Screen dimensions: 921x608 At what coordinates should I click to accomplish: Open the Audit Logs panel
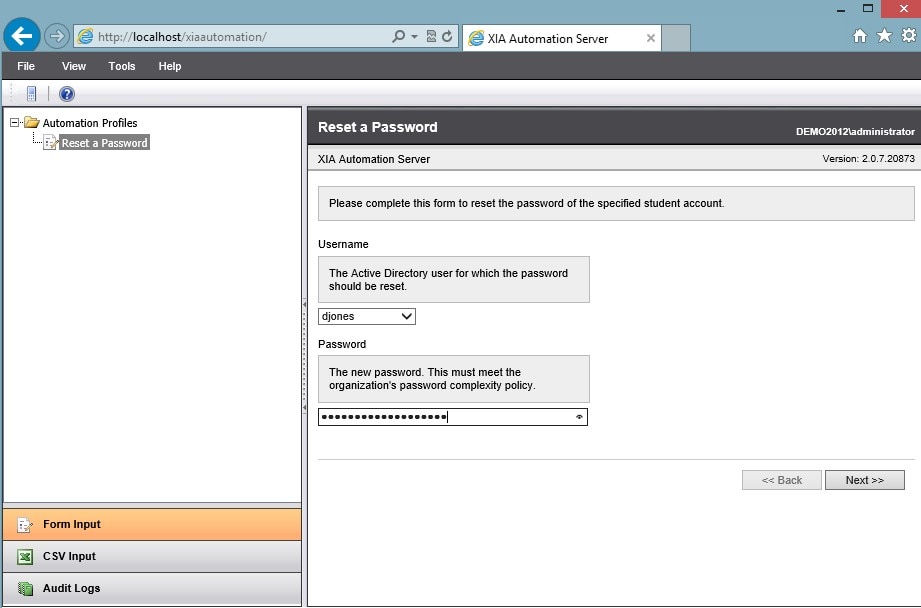(x=152, y=589)
